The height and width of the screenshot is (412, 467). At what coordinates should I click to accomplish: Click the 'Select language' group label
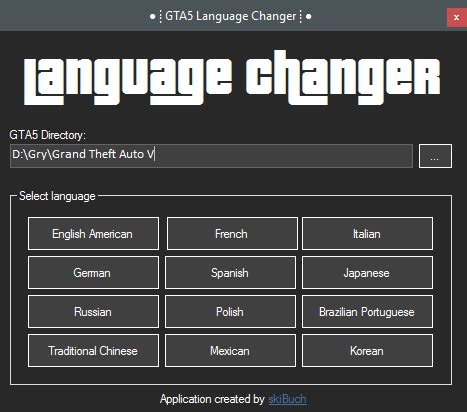click(57, 196)
